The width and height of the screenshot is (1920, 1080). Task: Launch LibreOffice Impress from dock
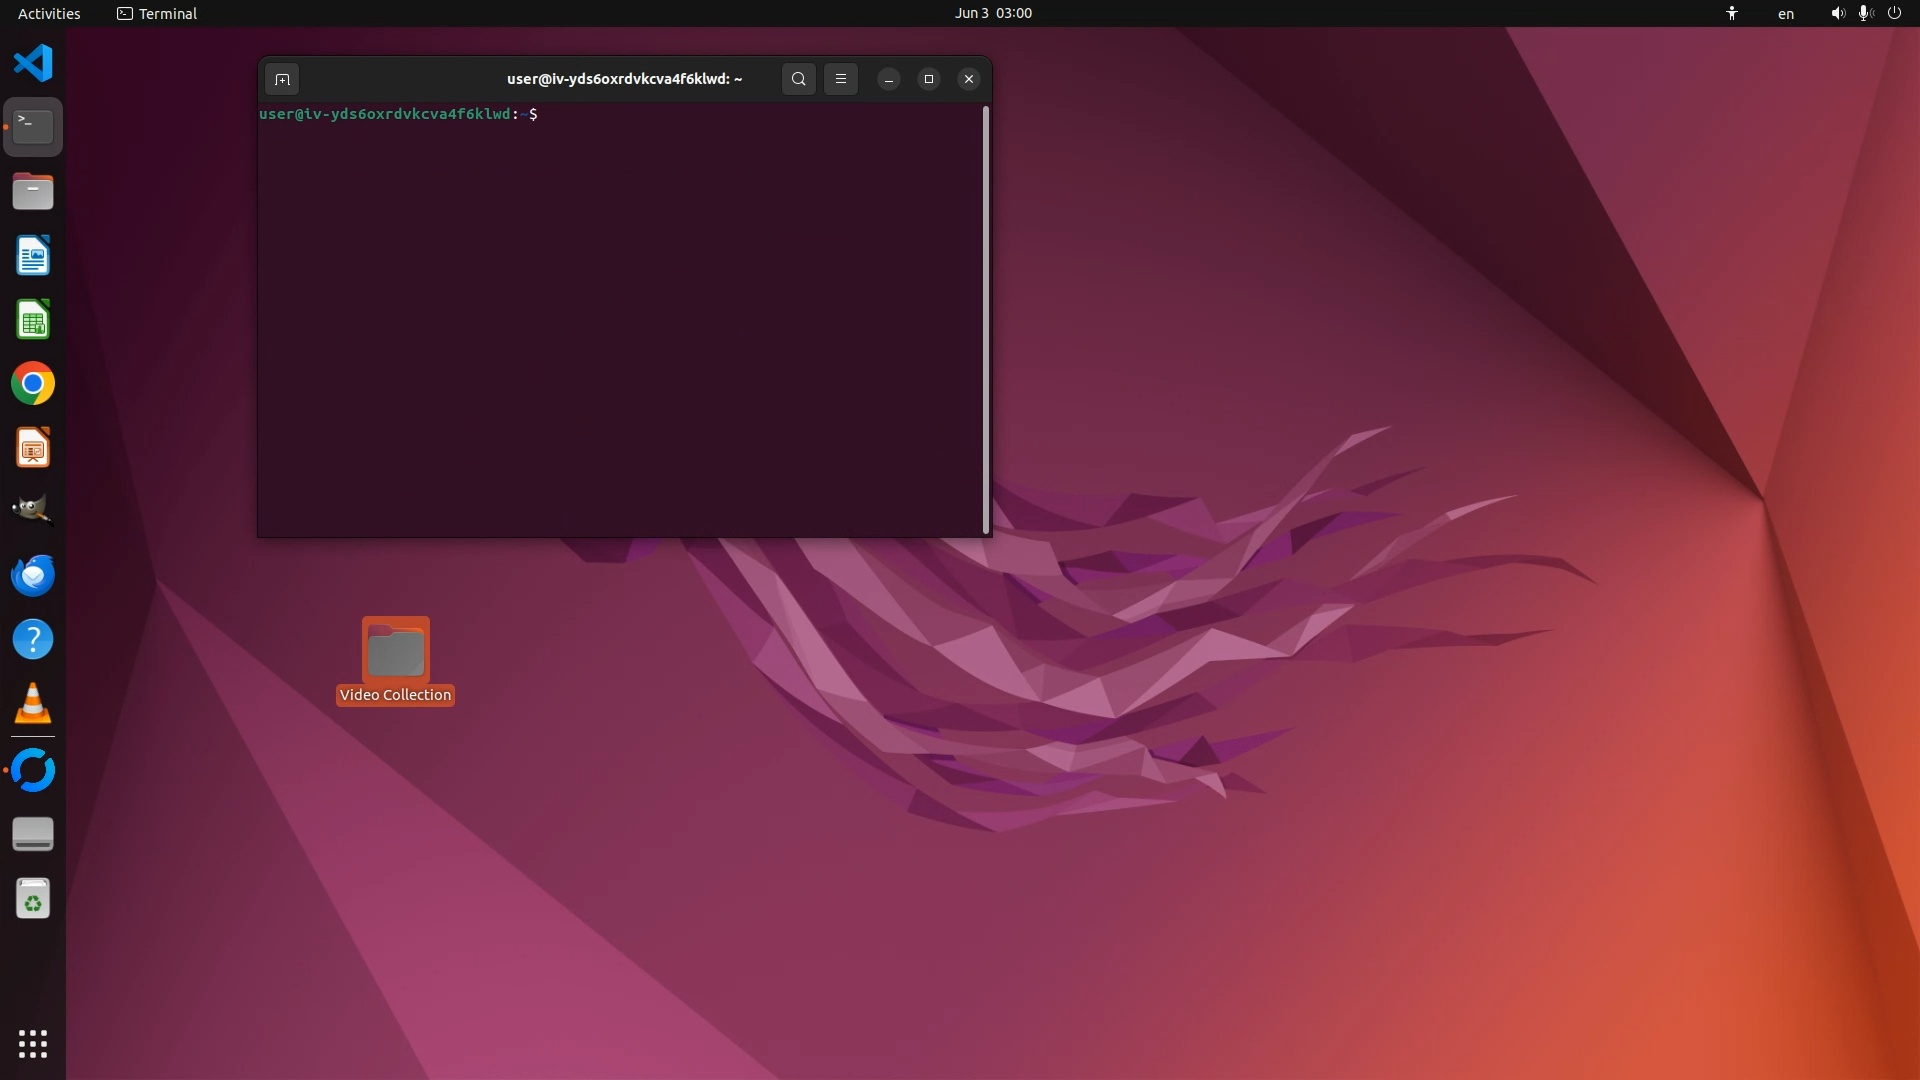[33, 448]
